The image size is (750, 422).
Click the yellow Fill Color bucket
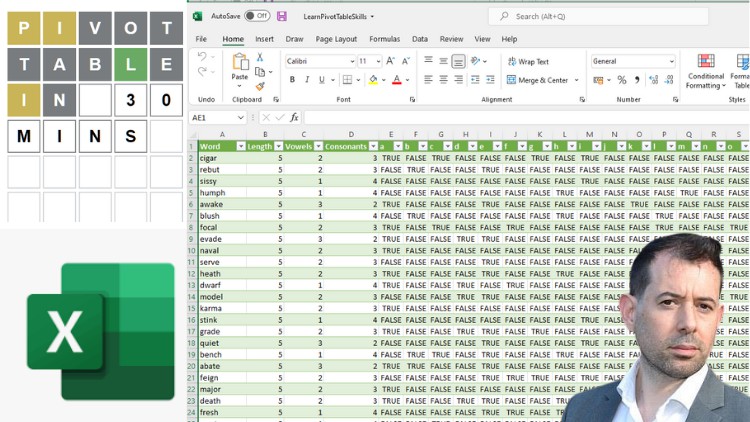click(373, 80)
